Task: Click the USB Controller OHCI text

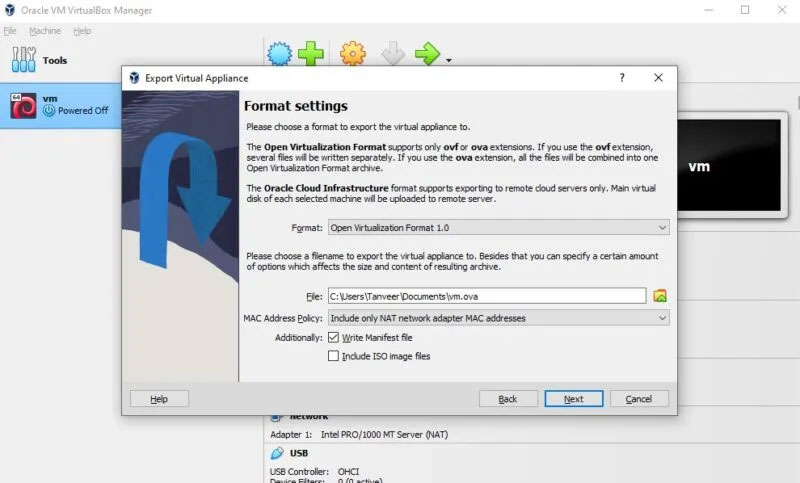Action: click(314, 471)
